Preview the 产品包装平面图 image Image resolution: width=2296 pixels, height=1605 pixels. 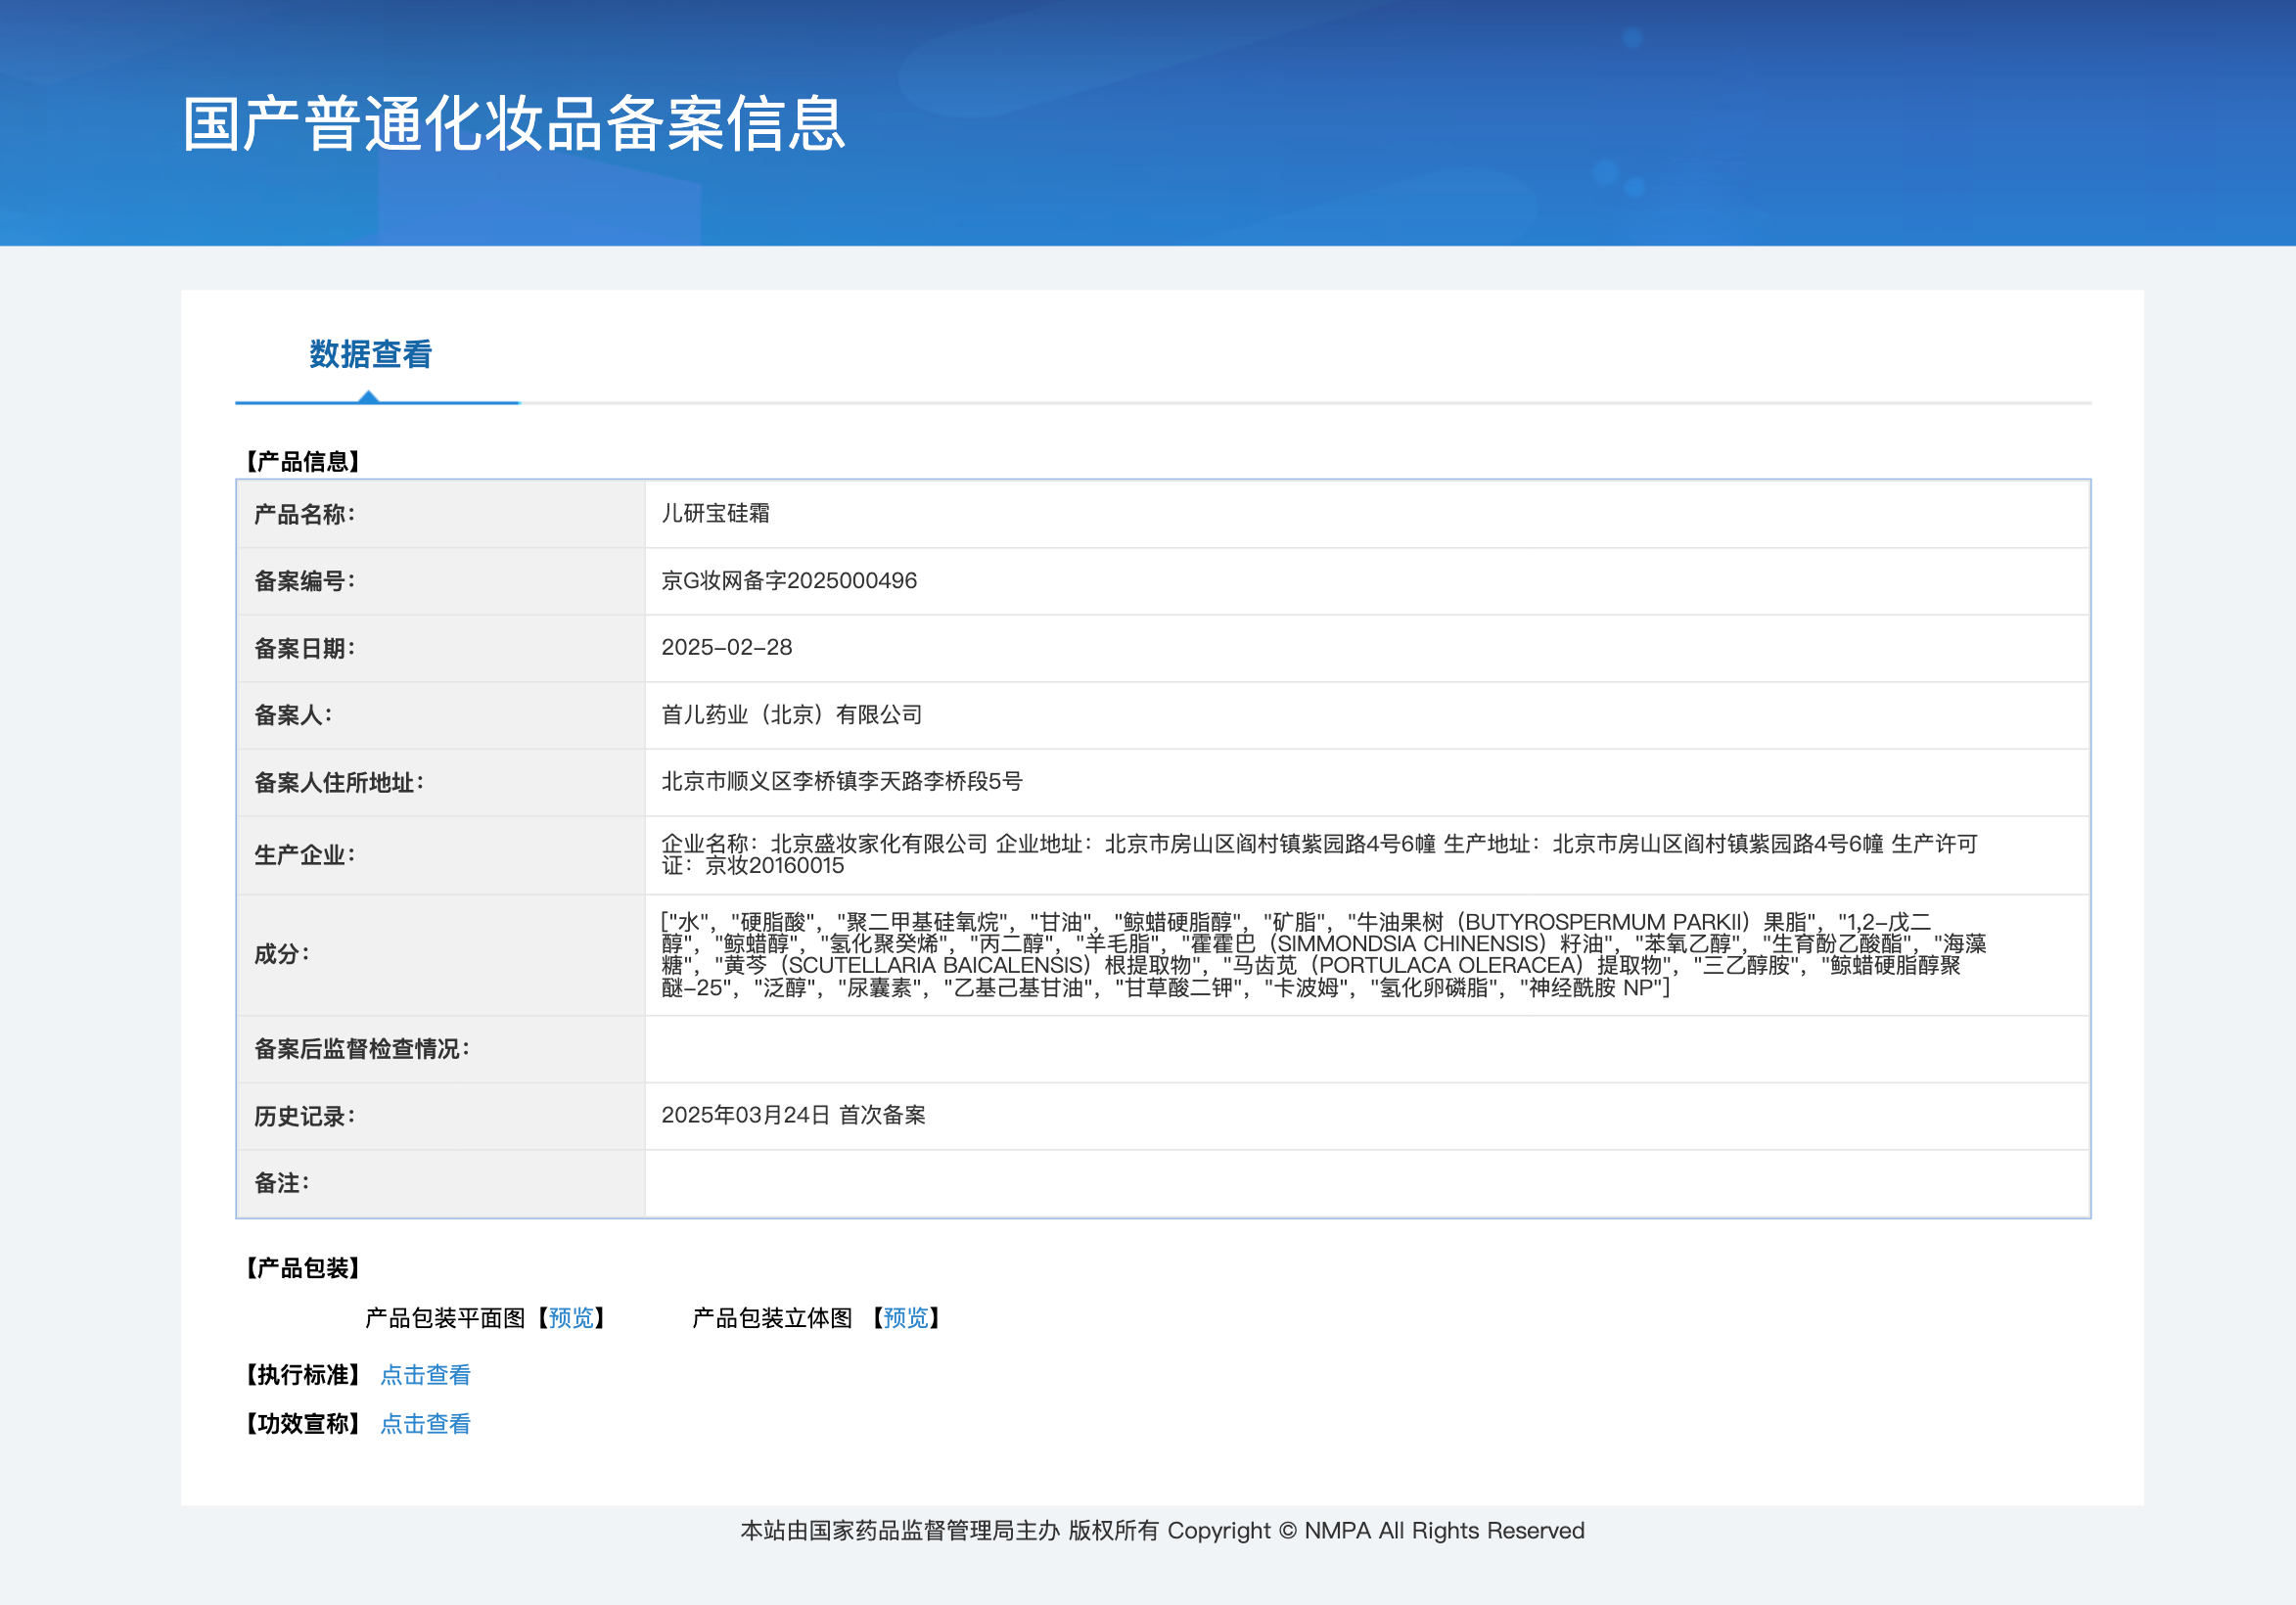pos(571,1318)
